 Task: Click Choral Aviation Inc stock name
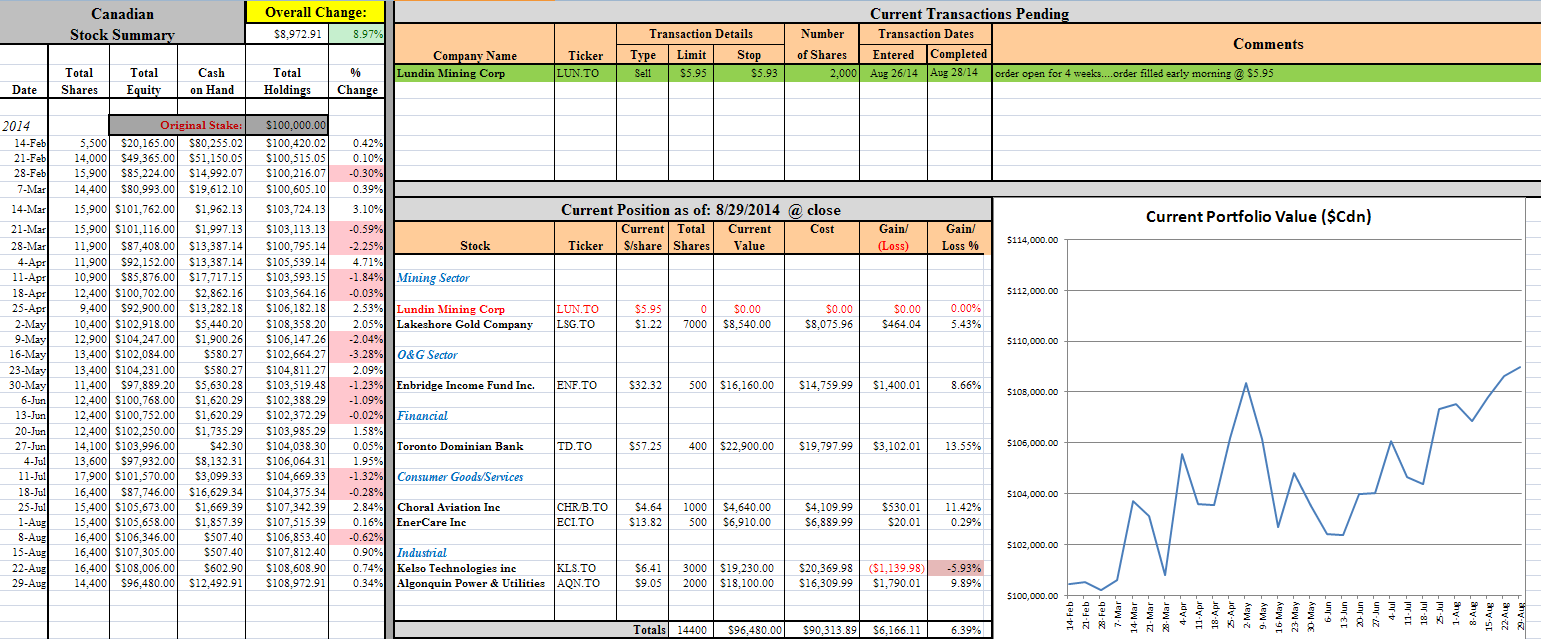click(448, 507)
